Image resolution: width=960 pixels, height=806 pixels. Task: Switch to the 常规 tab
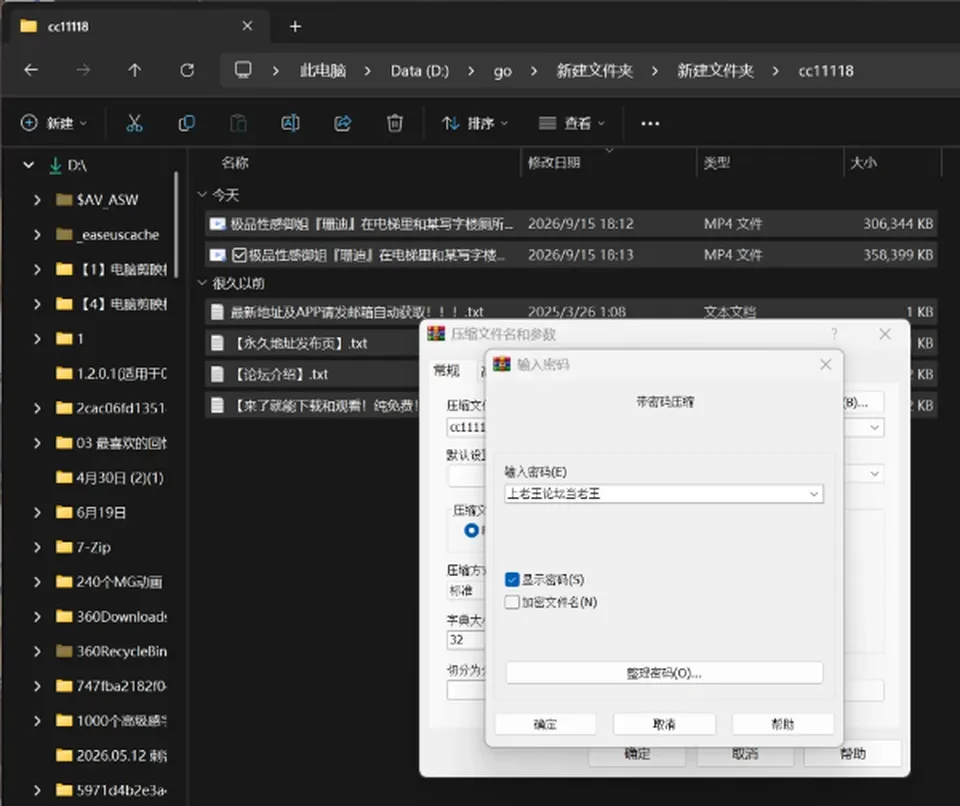446,370
